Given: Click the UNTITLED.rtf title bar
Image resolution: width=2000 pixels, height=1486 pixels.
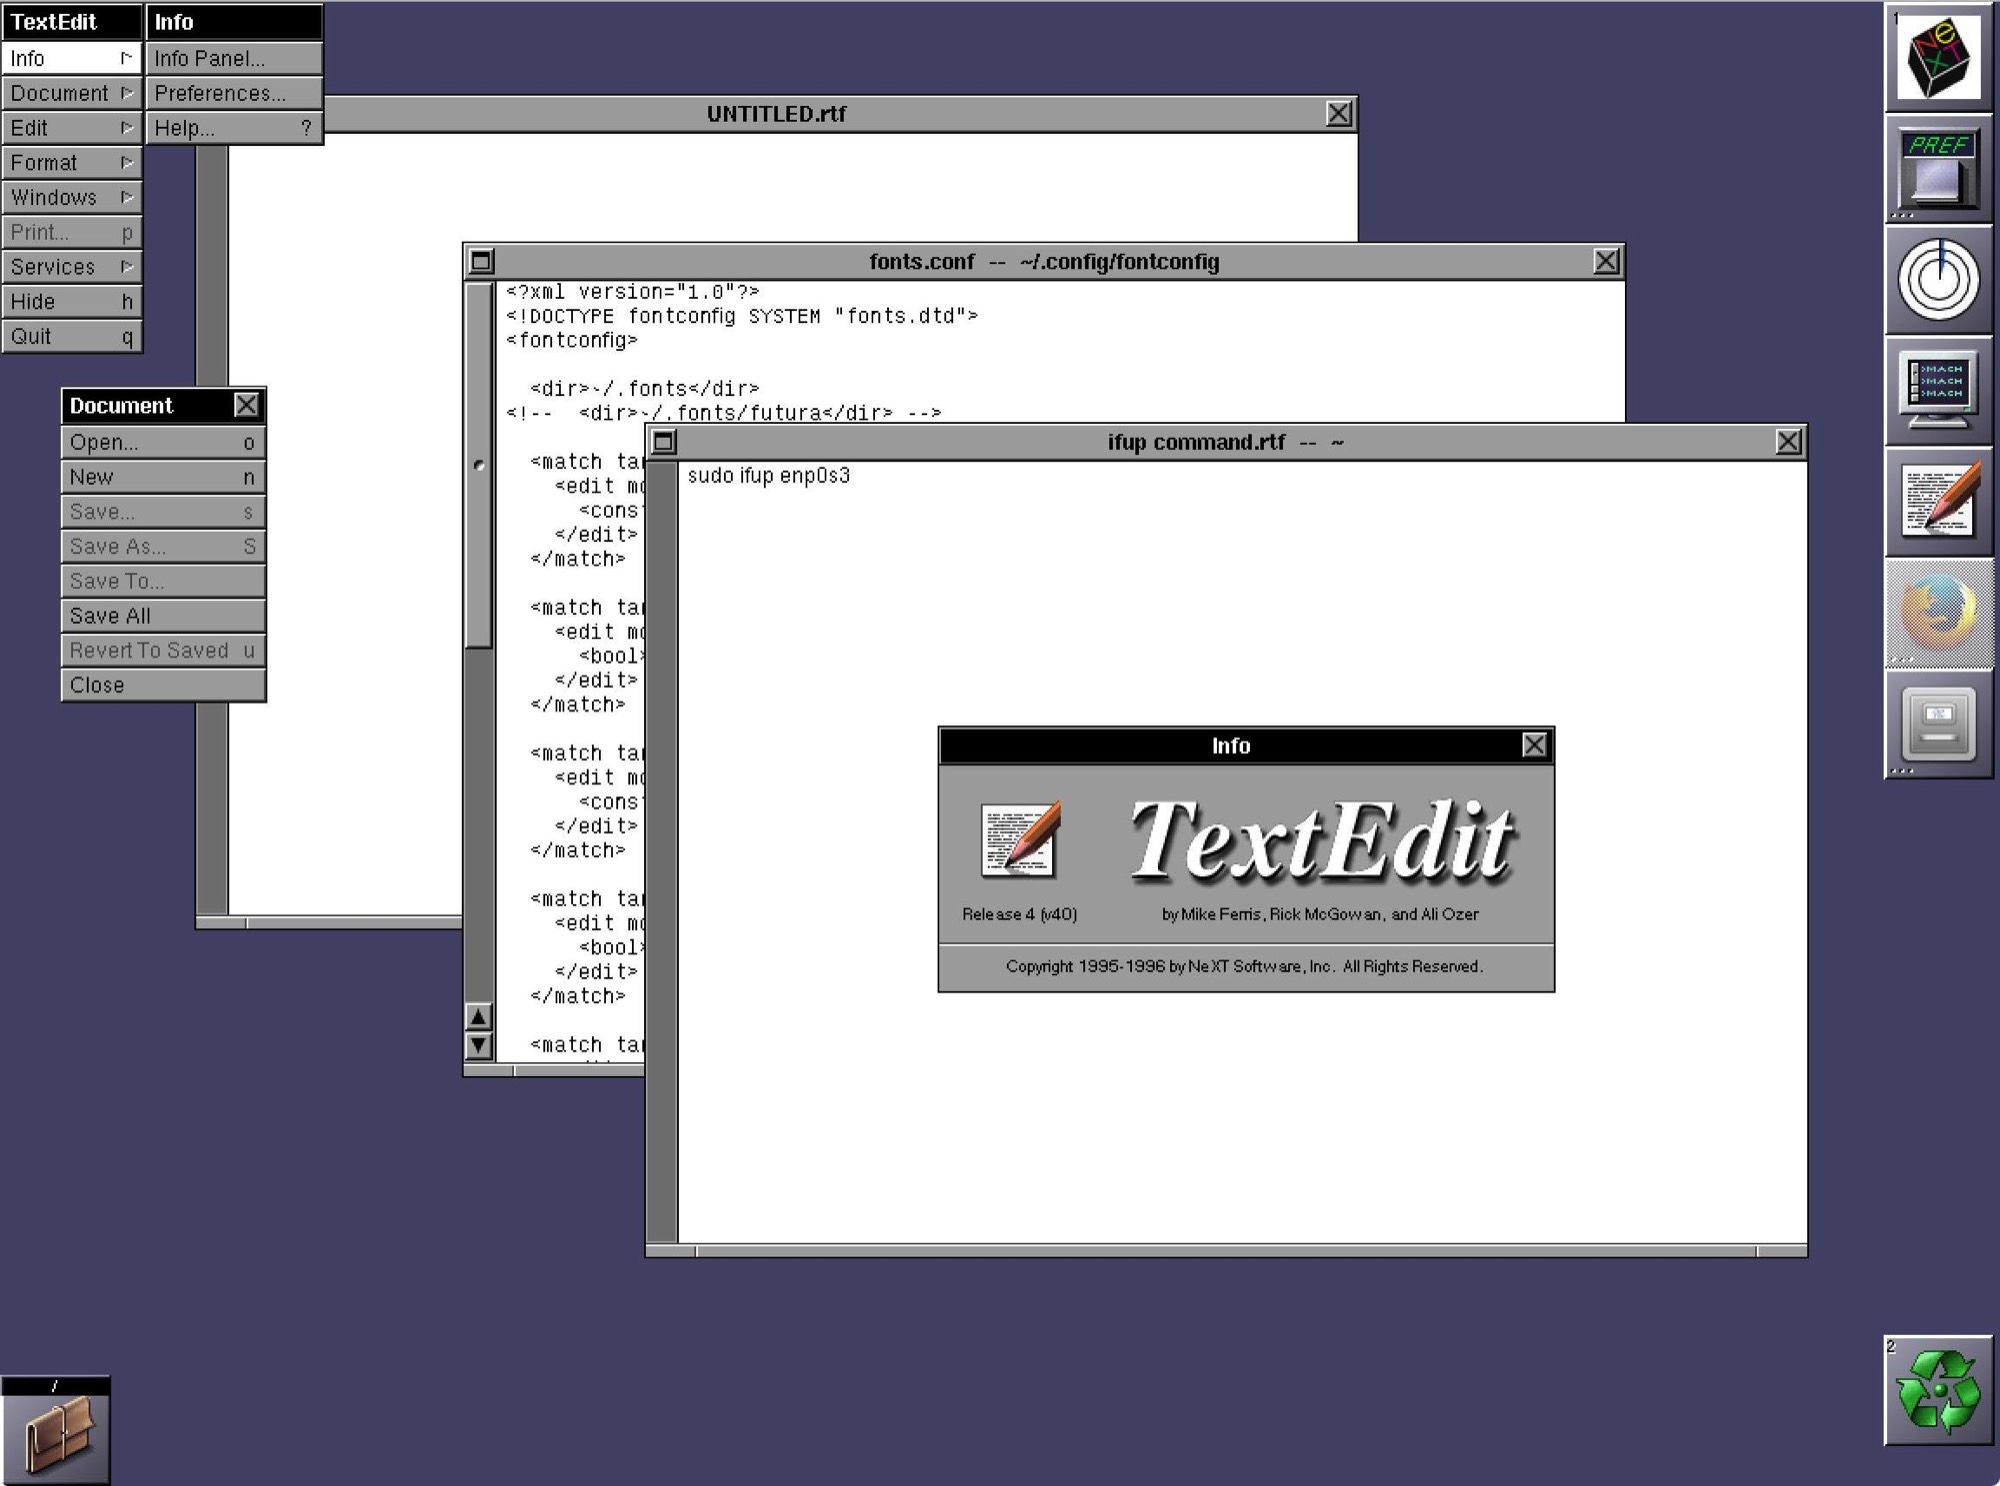Looking at the screenshot, I should click(776, 114).
